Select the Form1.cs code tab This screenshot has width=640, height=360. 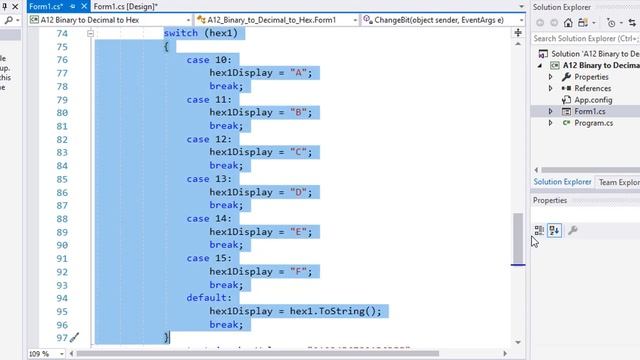46,7
